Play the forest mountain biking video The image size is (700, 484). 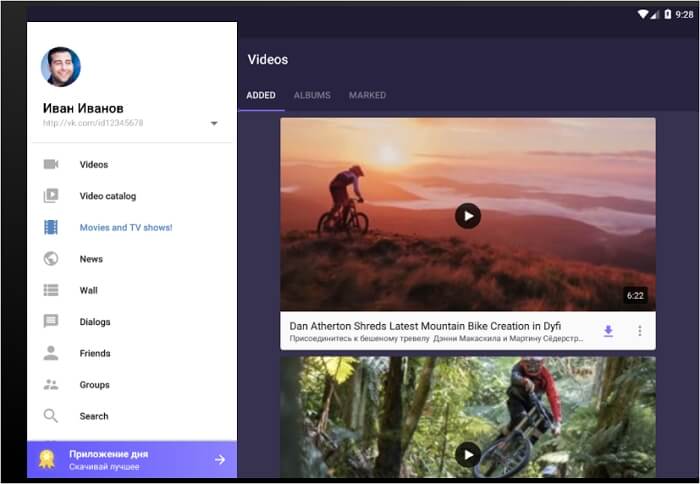[x=467, y=455]
